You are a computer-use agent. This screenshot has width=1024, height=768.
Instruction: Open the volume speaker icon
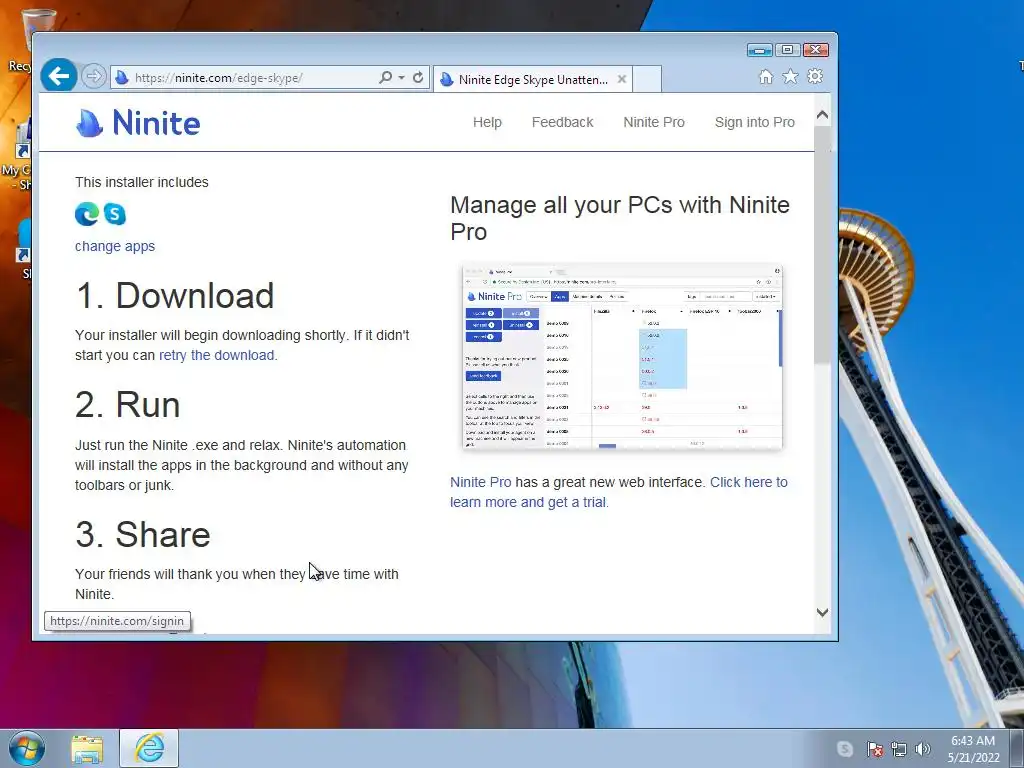pos(923,749)
